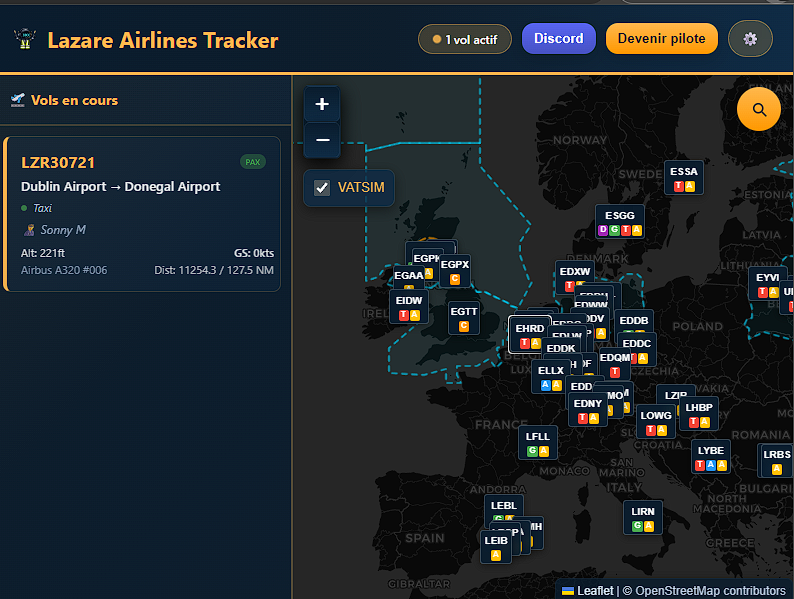This screenshot has width=794, height=599.
Task: Select the LZR30721 flight card
Action: pyautogui.click(x=142, y=214)
